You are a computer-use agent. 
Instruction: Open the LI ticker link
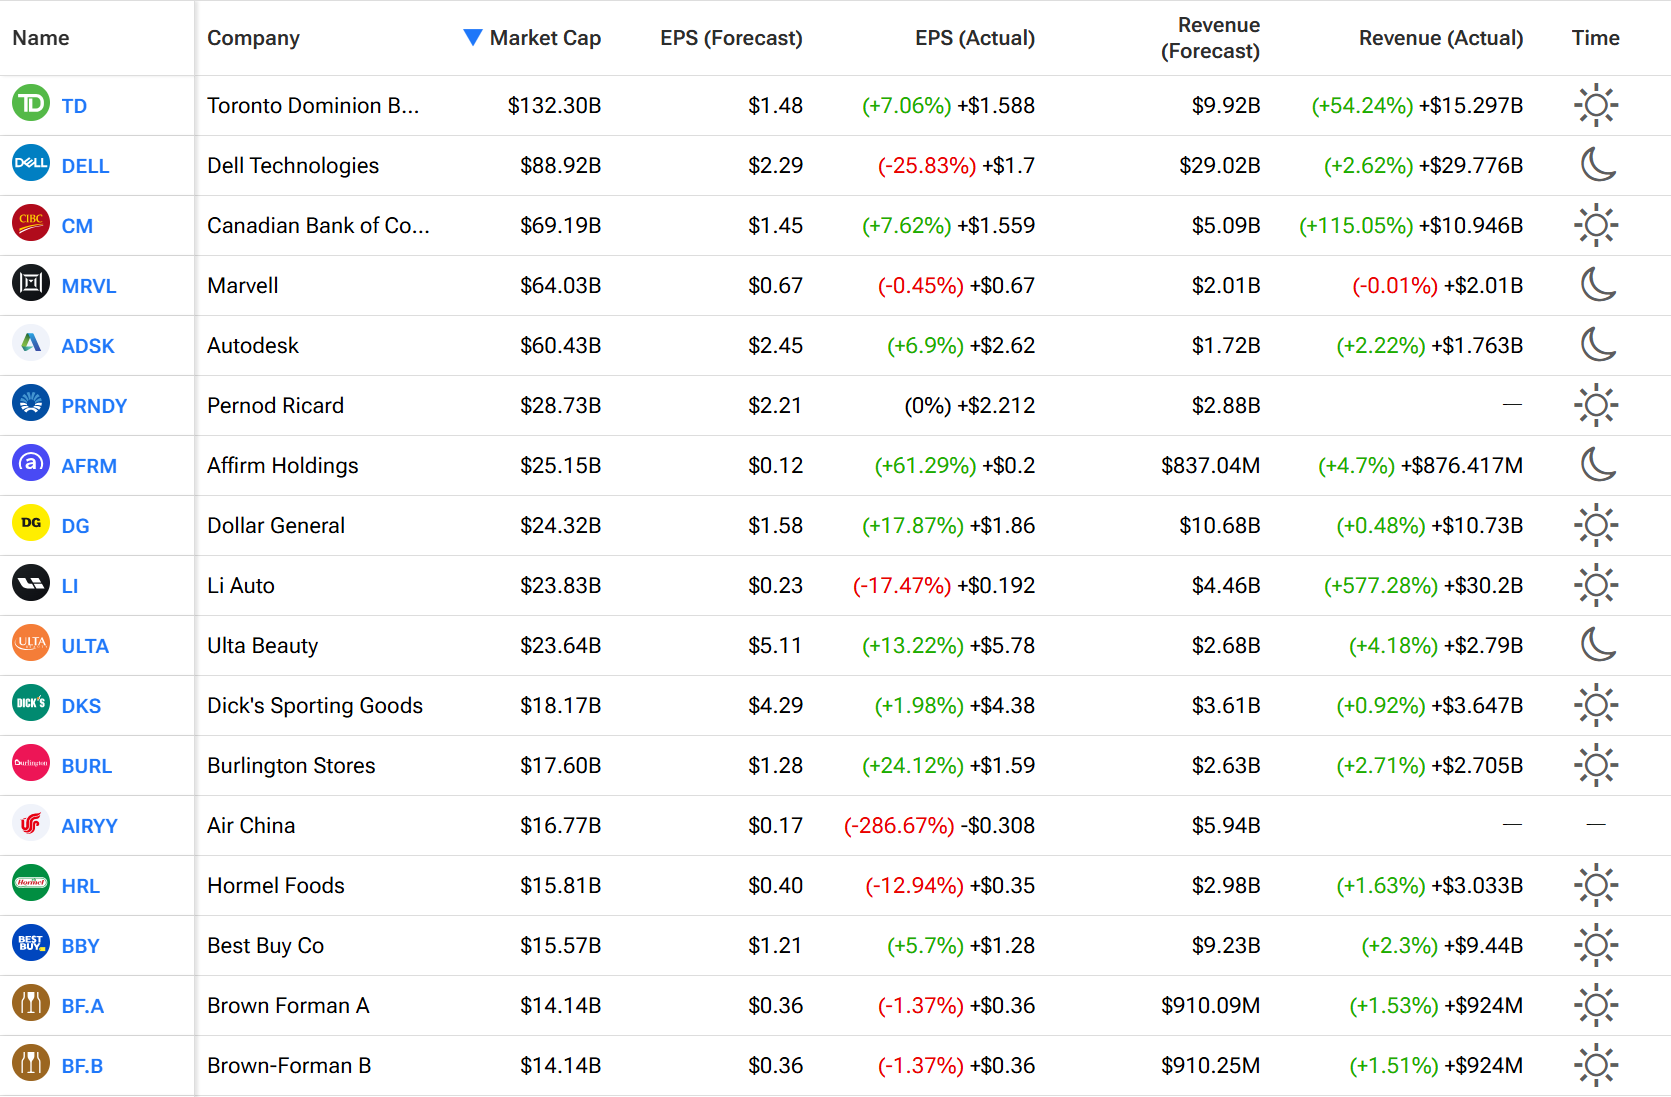tap(69, 586)
